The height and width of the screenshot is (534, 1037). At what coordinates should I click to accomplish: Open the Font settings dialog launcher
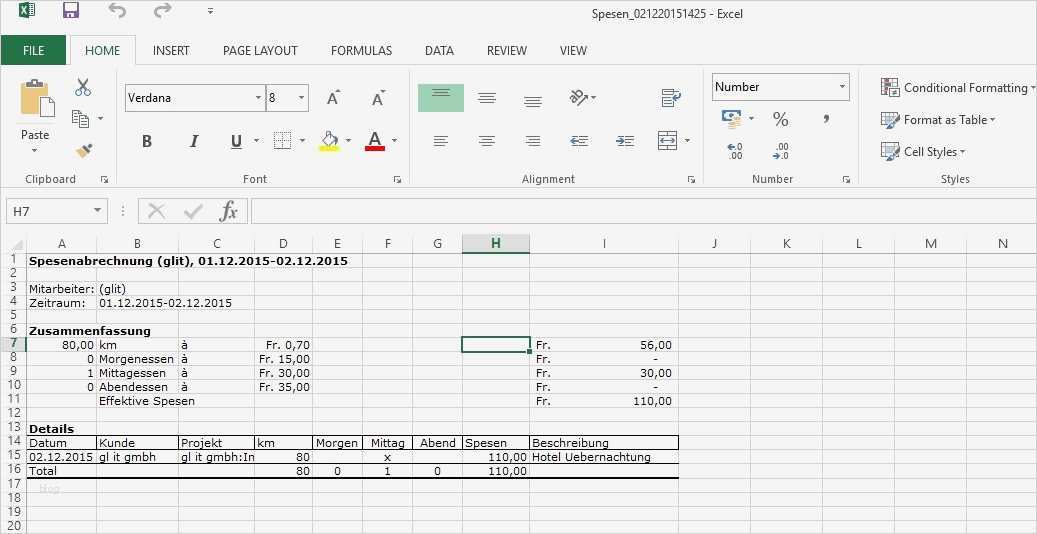pos(397,179)
